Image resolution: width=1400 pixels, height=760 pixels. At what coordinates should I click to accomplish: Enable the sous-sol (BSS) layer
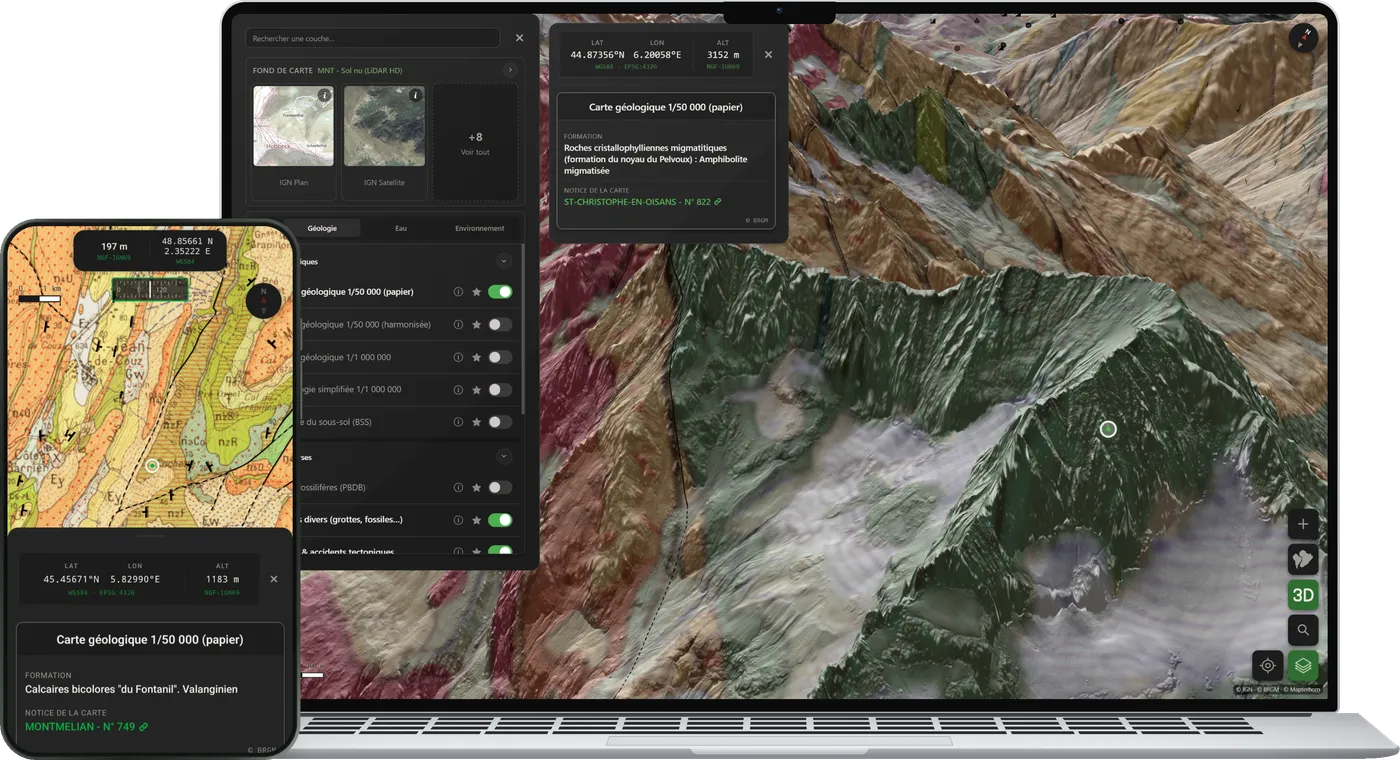(x=500, y=422)
